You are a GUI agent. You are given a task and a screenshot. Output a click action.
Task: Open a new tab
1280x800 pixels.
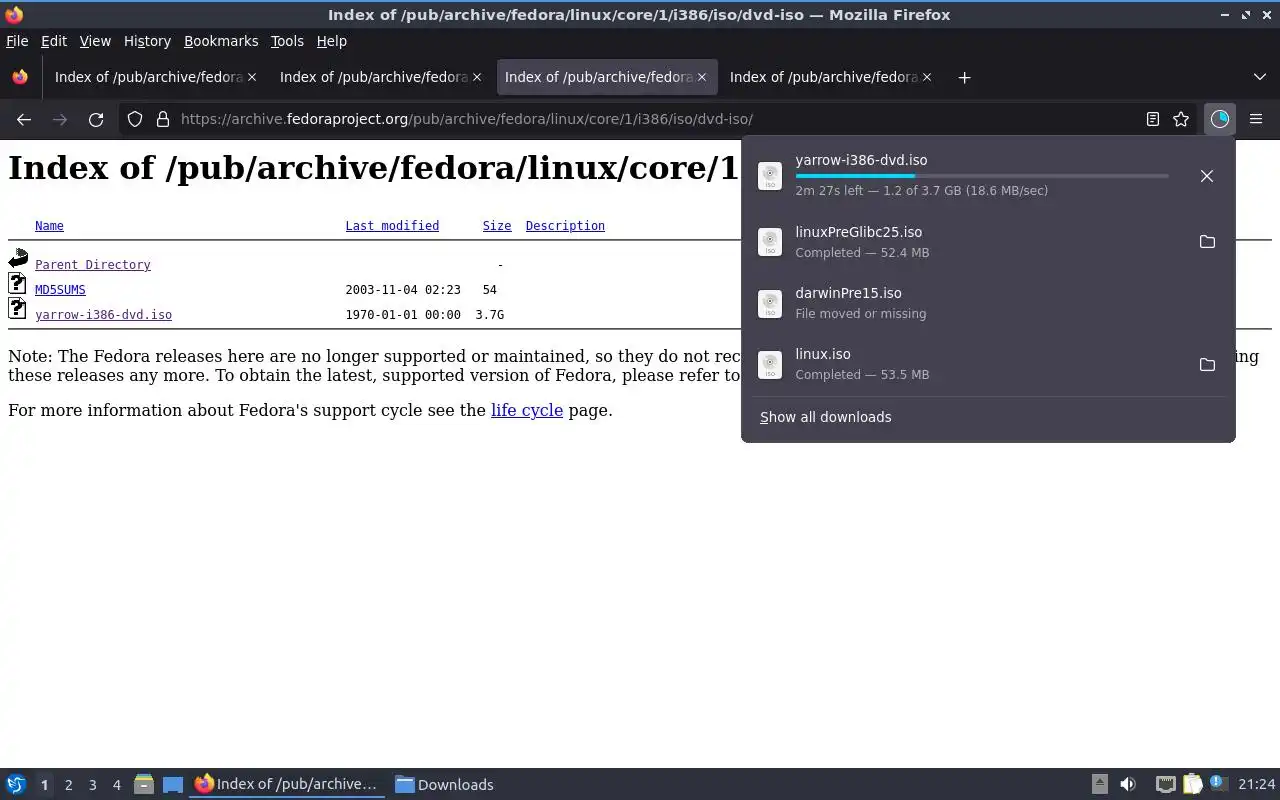click(964, 77)
